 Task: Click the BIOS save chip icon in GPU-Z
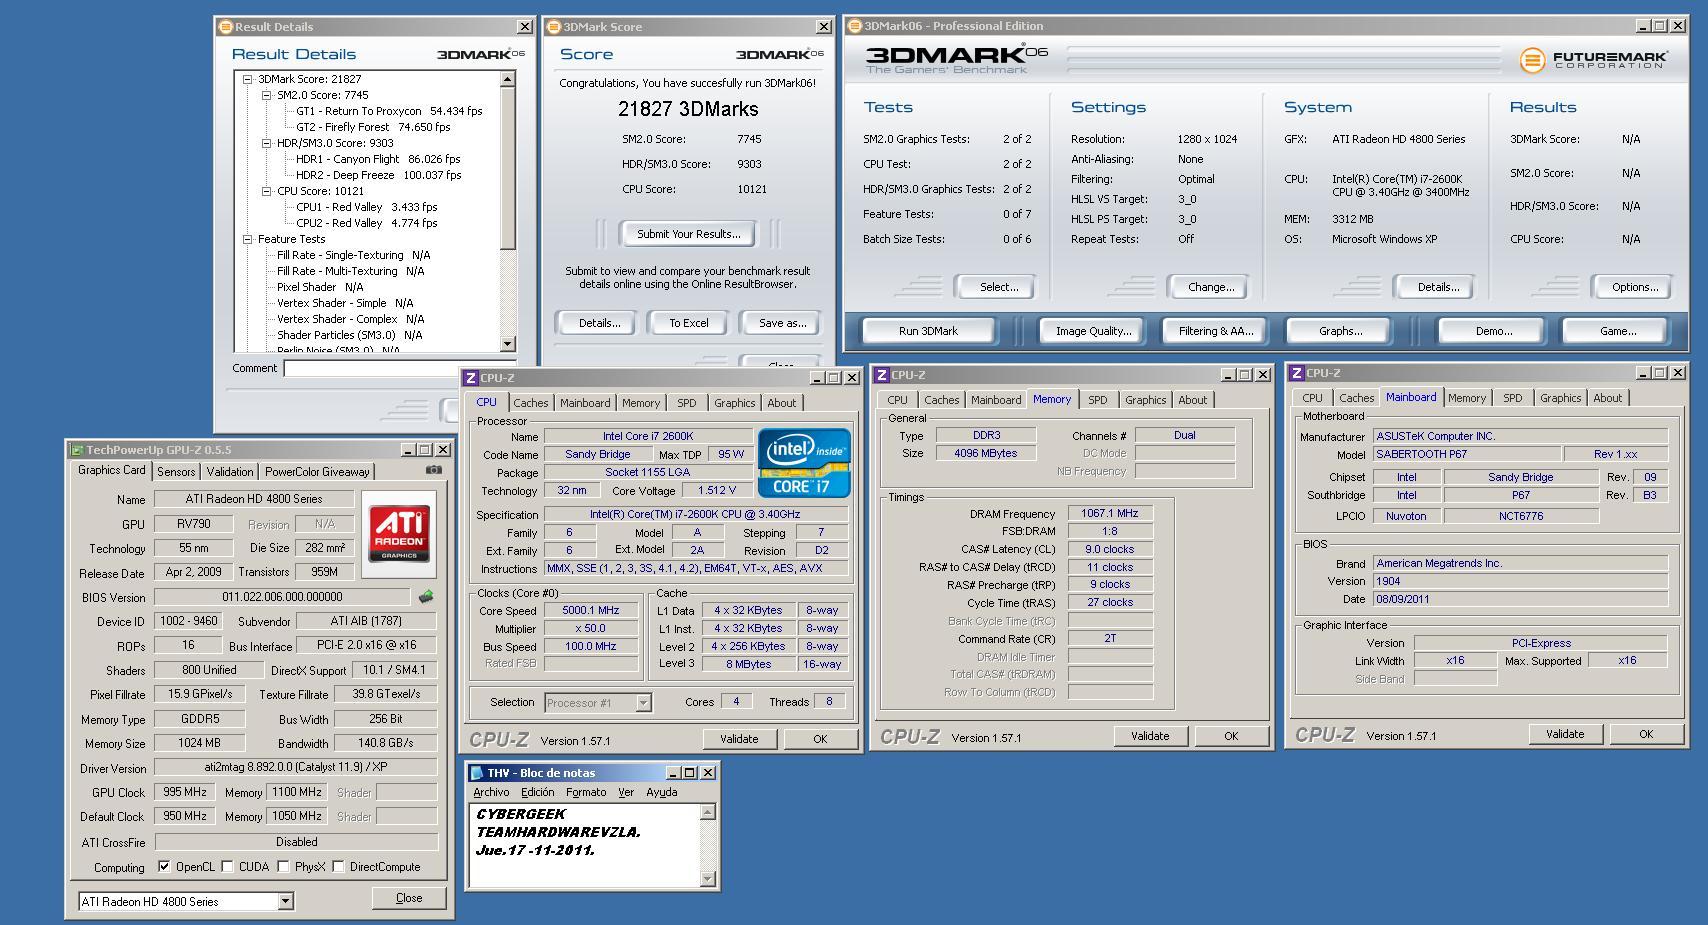coord(426,597)
